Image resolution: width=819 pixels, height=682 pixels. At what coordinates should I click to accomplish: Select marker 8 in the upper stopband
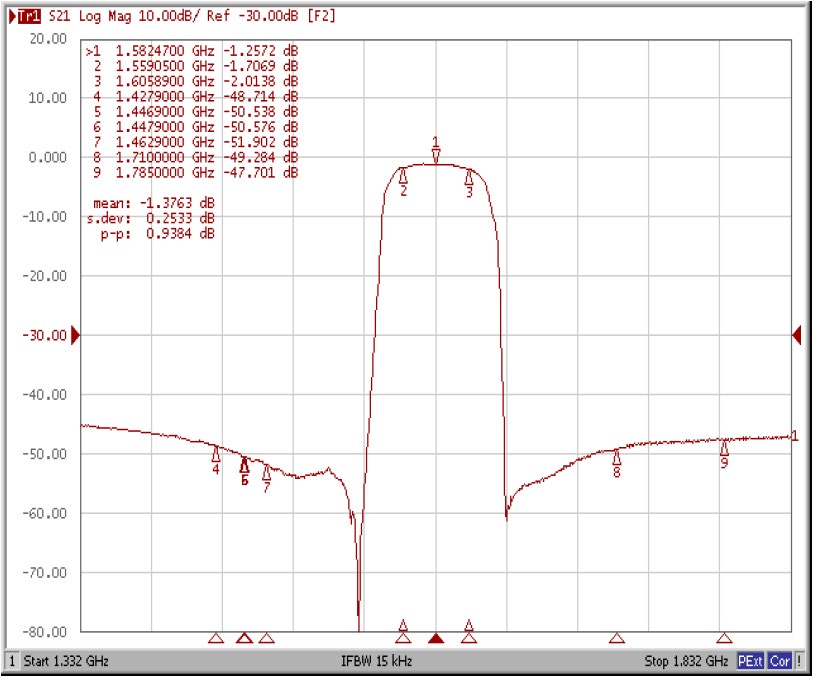[x=619, y=460]
